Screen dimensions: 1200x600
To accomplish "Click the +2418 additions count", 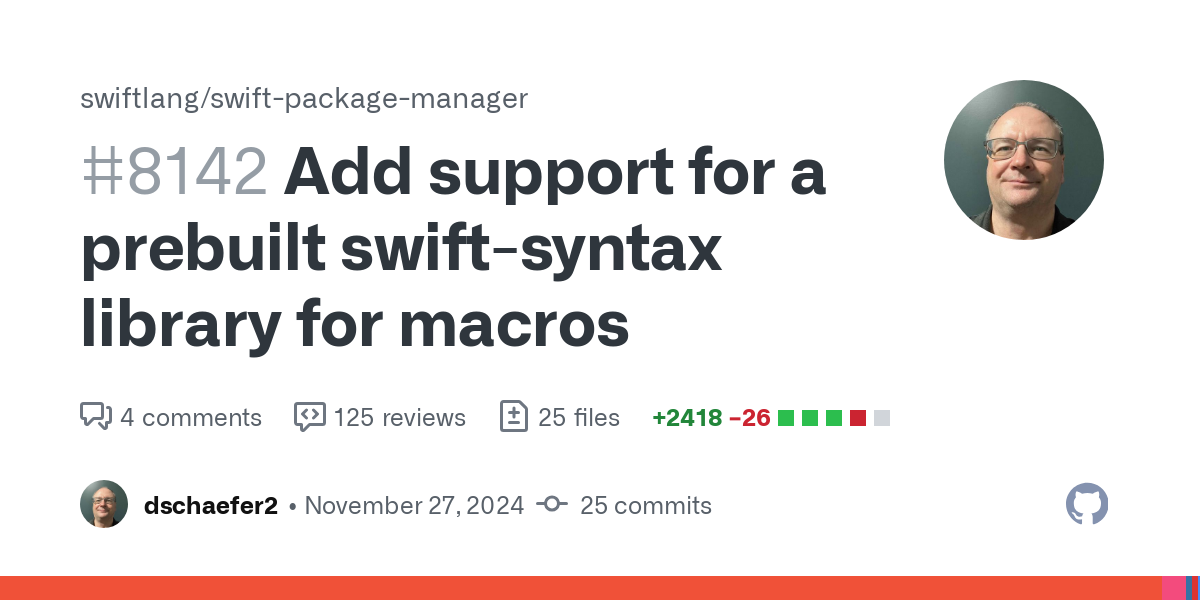I will [686, 417].
